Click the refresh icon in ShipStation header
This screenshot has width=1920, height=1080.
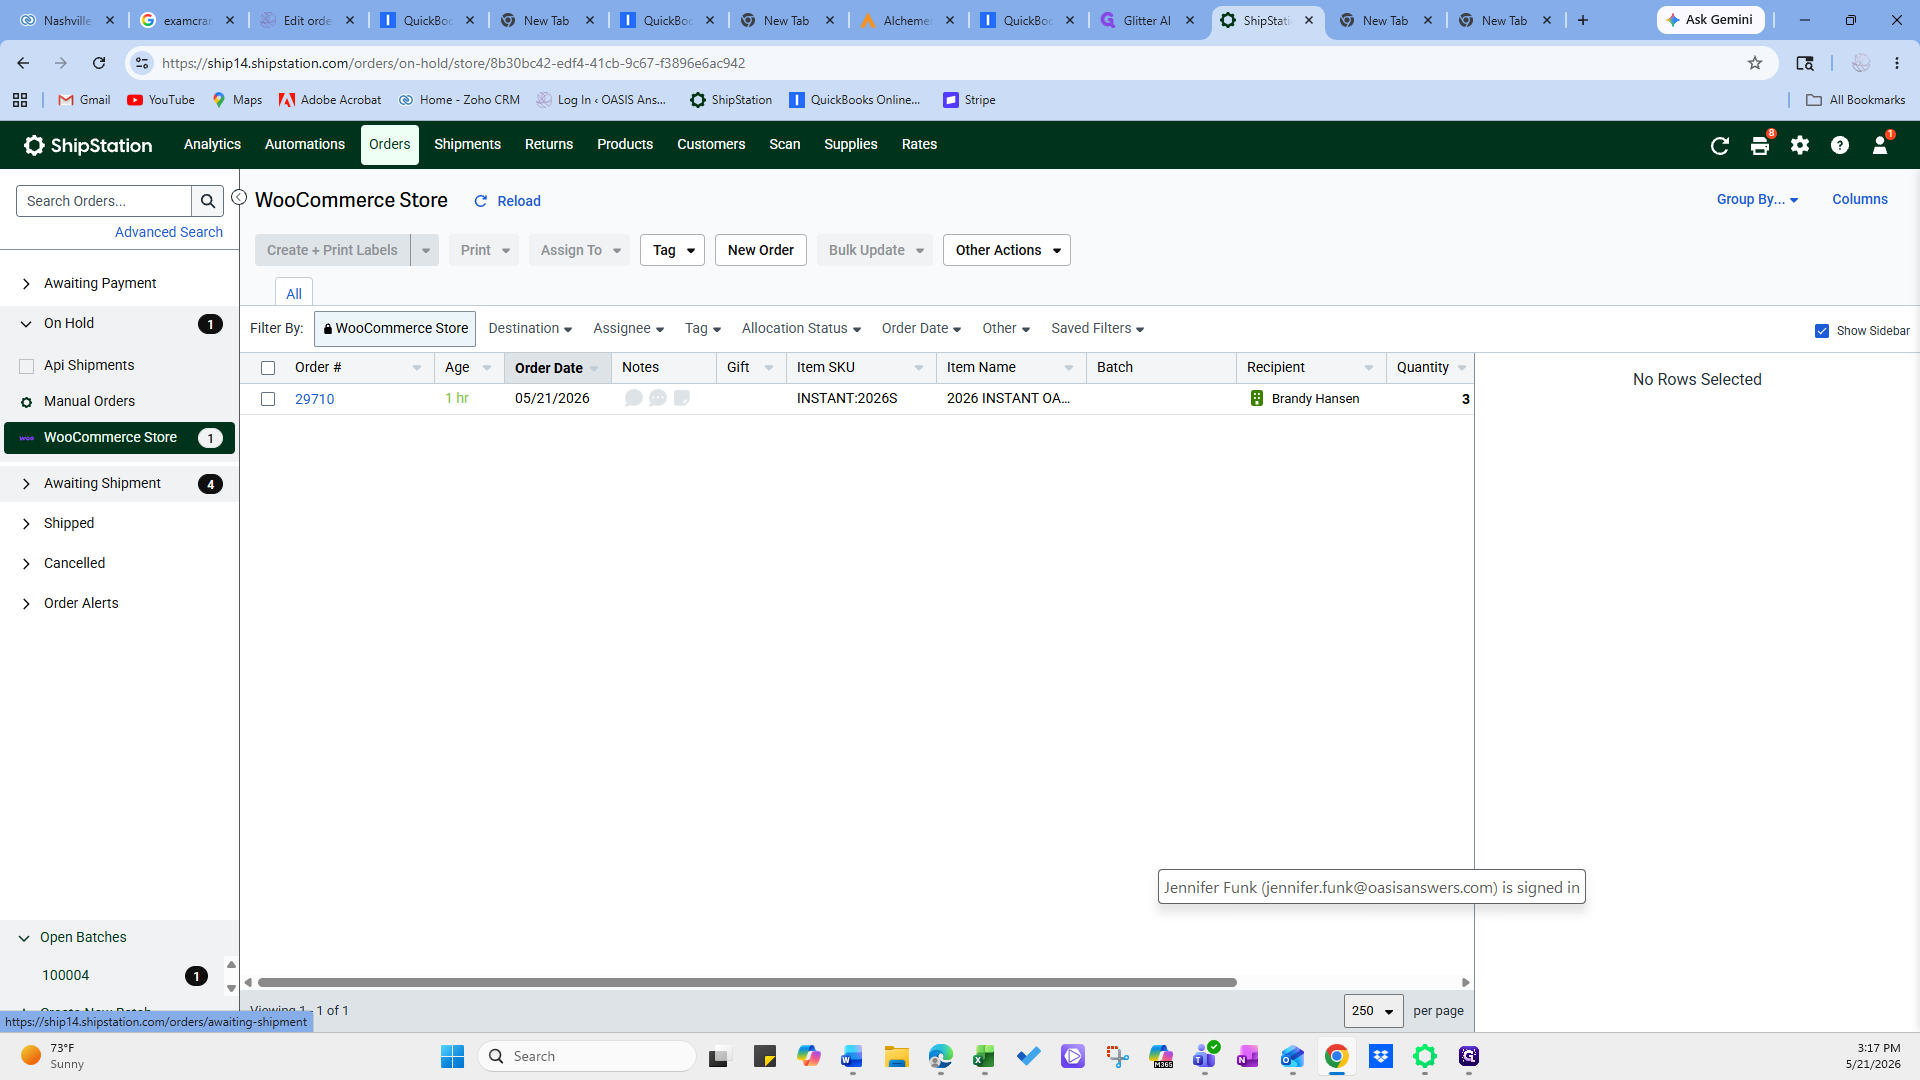coord(1719,146)
